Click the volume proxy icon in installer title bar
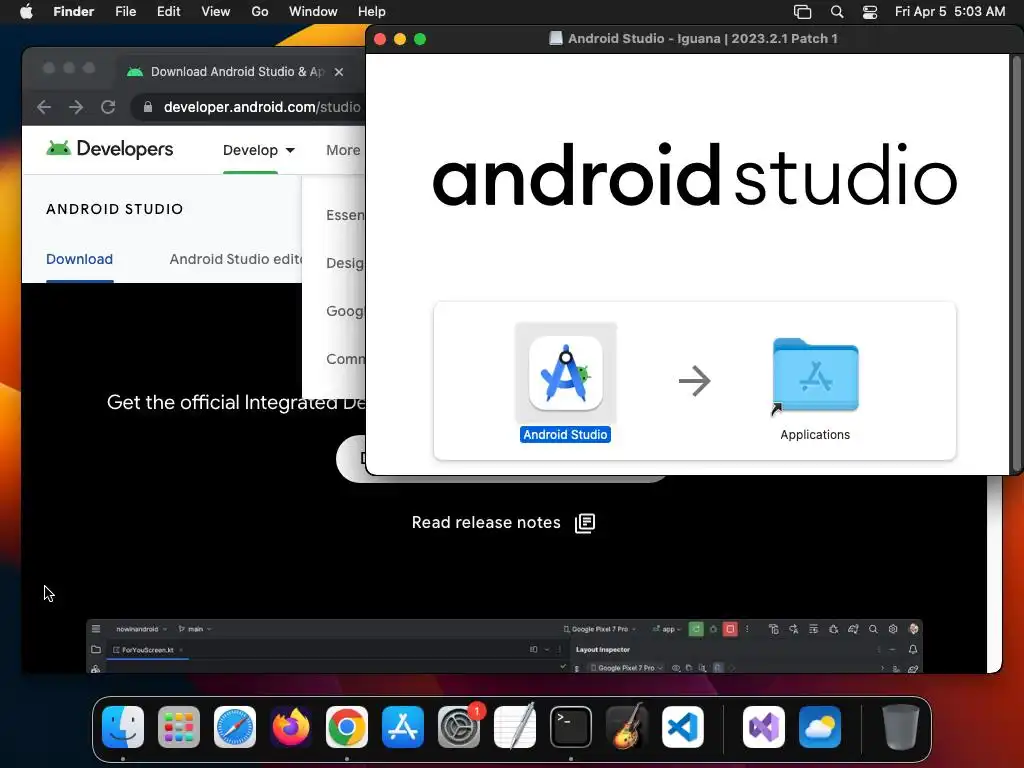Screen dimensions: 1024x768 tap(556, 39)
